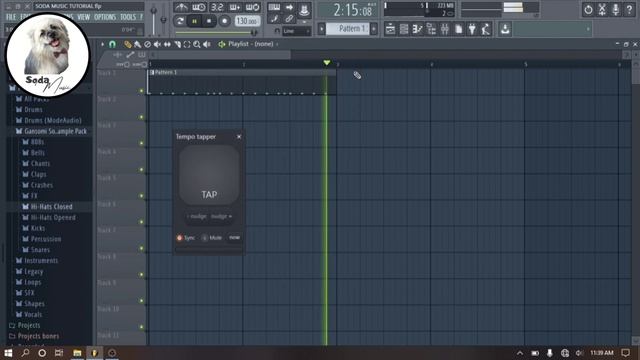This screenshot has width=640, height=360.
Task: Select the Slice tool in Playlist toolbar
Action: [x=177, y=44]
